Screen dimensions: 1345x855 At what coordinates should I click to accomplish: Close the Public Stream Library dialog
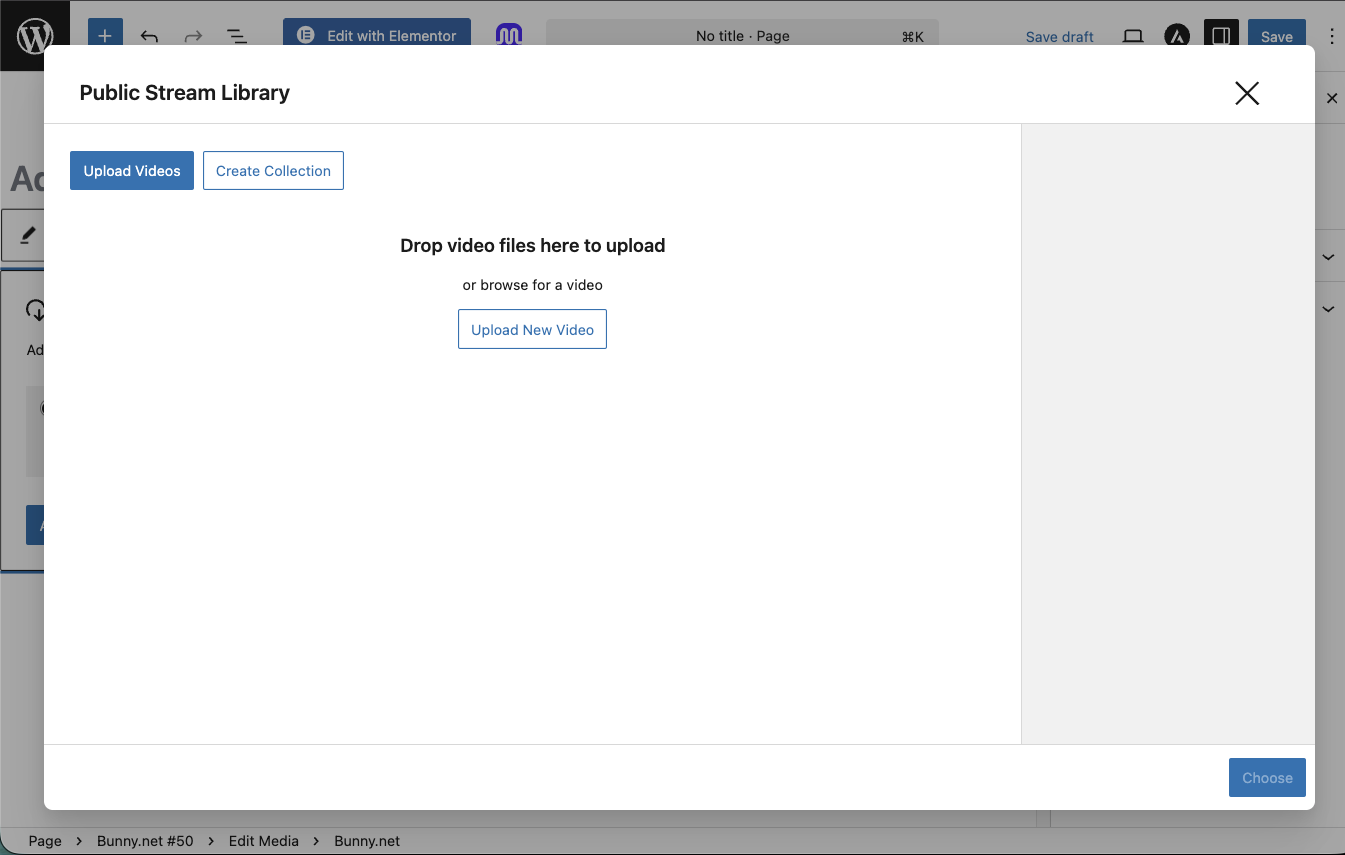click(1246, 93)
